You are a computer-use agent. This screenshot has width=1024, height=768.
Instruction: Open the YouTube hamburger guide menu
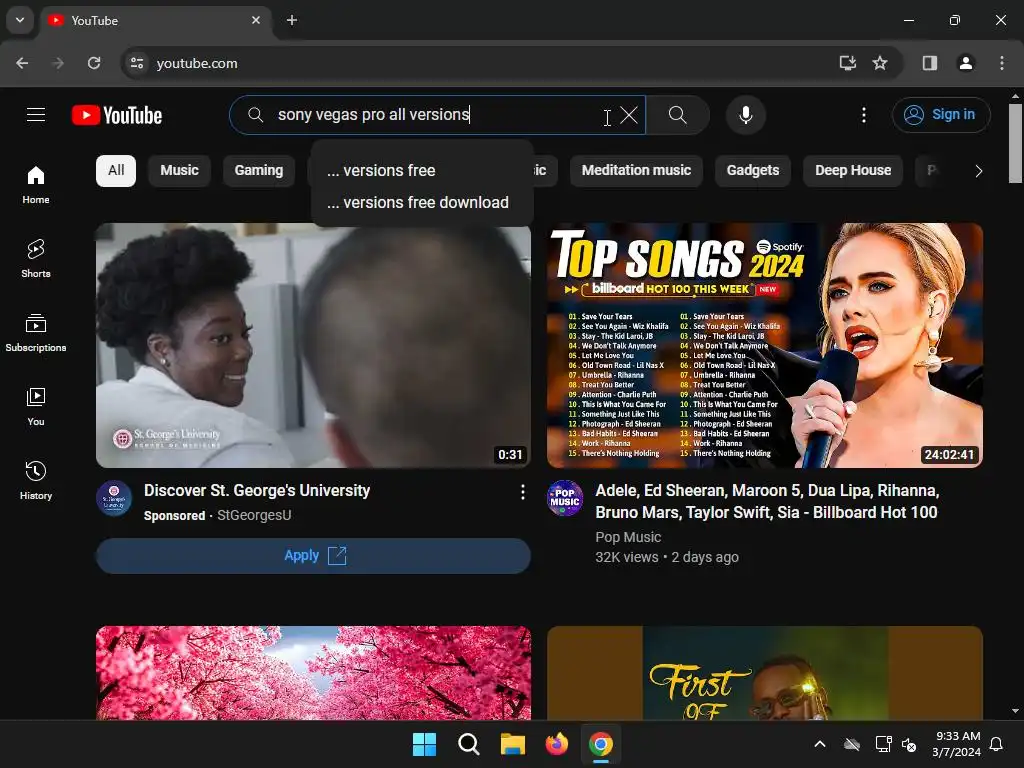click(36, 115)
